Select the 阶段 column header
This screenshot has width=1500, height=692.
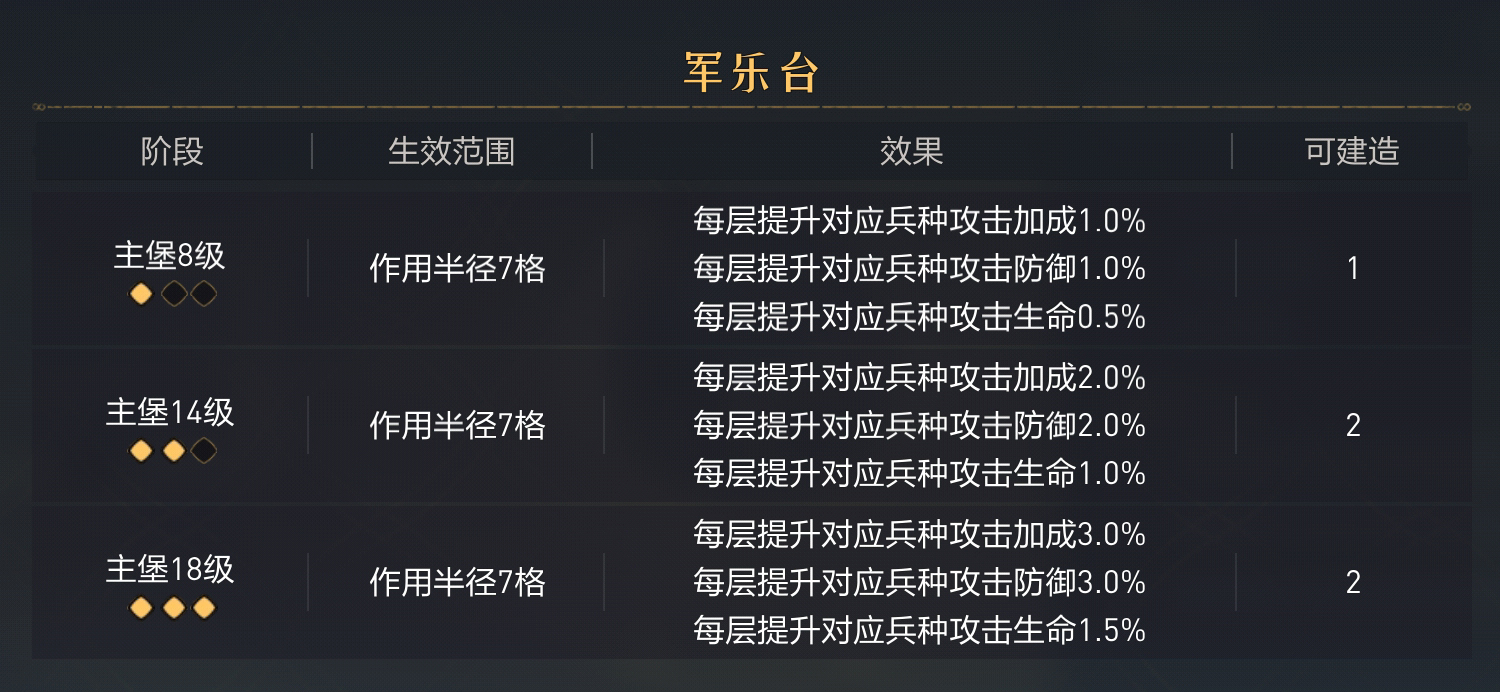pos(172,152)
